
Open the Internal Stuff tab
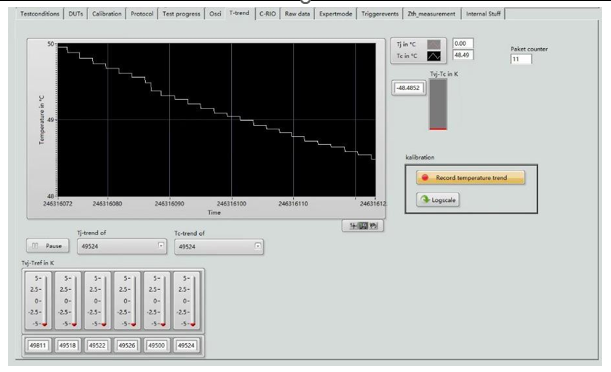483,14
